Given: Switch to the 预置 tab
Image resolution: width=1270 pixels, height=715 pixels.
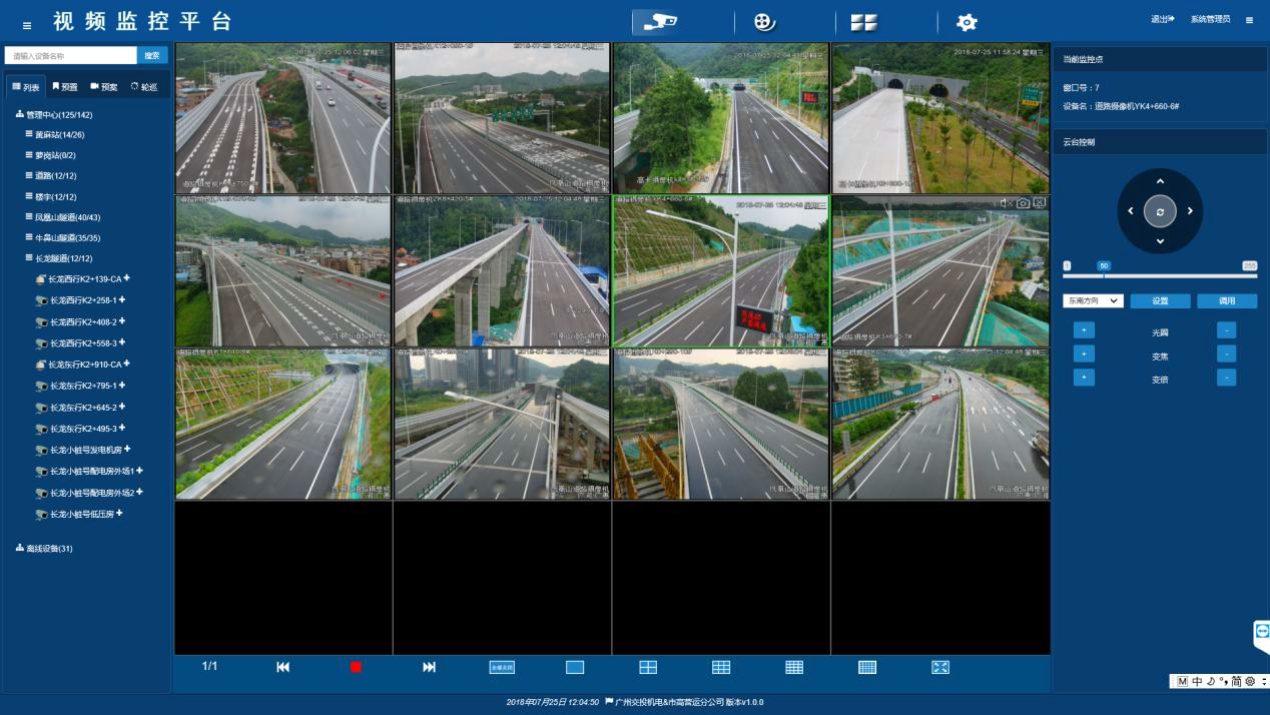Looking at the screenshot, I should [65, 87].
